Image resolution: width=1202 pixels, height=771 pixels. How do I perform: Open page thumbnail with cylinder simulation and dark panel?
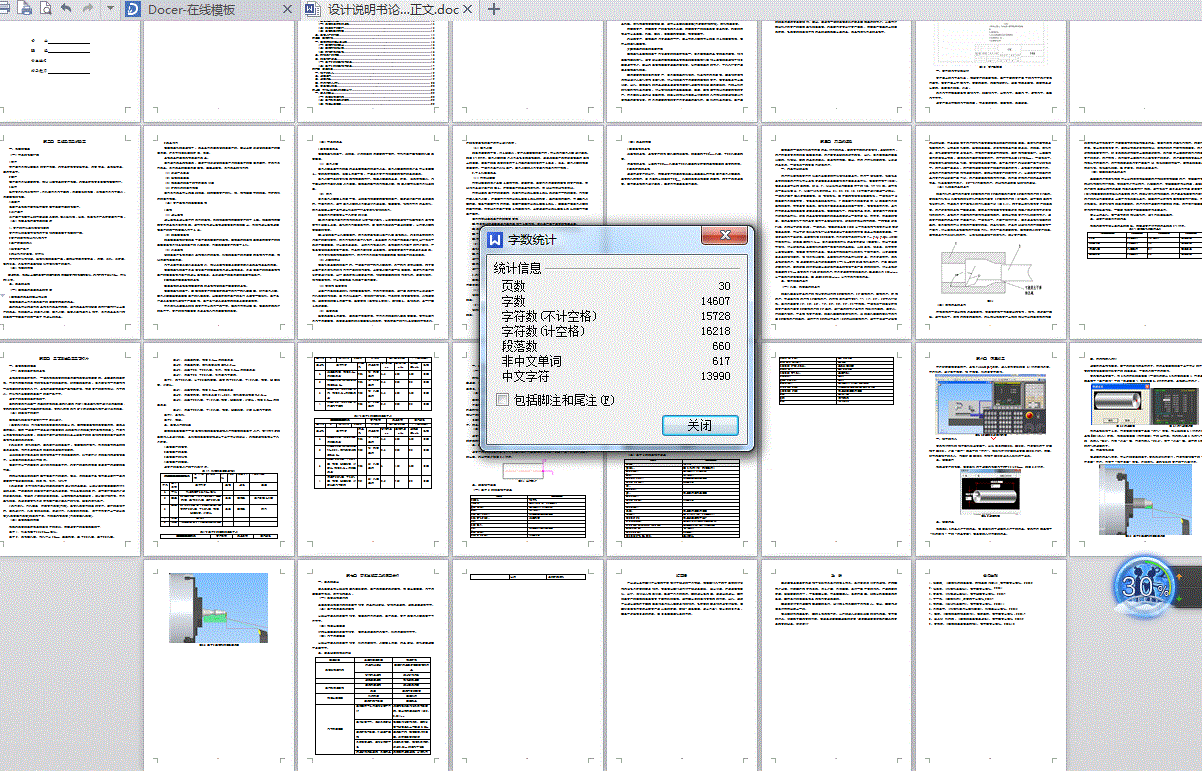[x=1138, y=449]
